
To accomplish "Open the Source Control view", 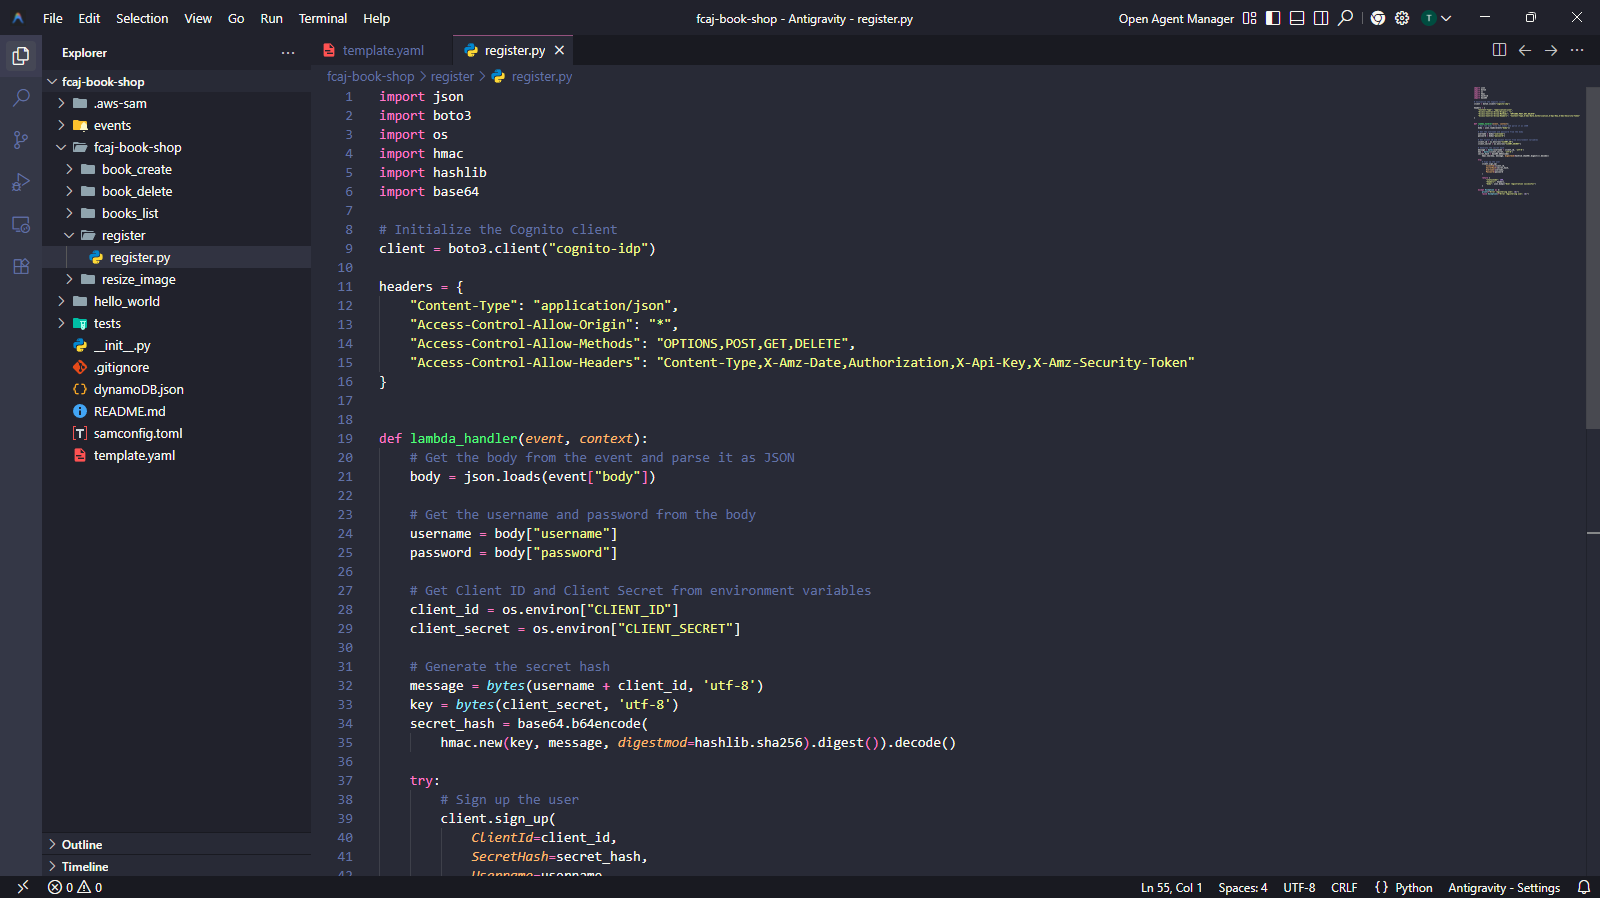I will click(x=21, y=140).
